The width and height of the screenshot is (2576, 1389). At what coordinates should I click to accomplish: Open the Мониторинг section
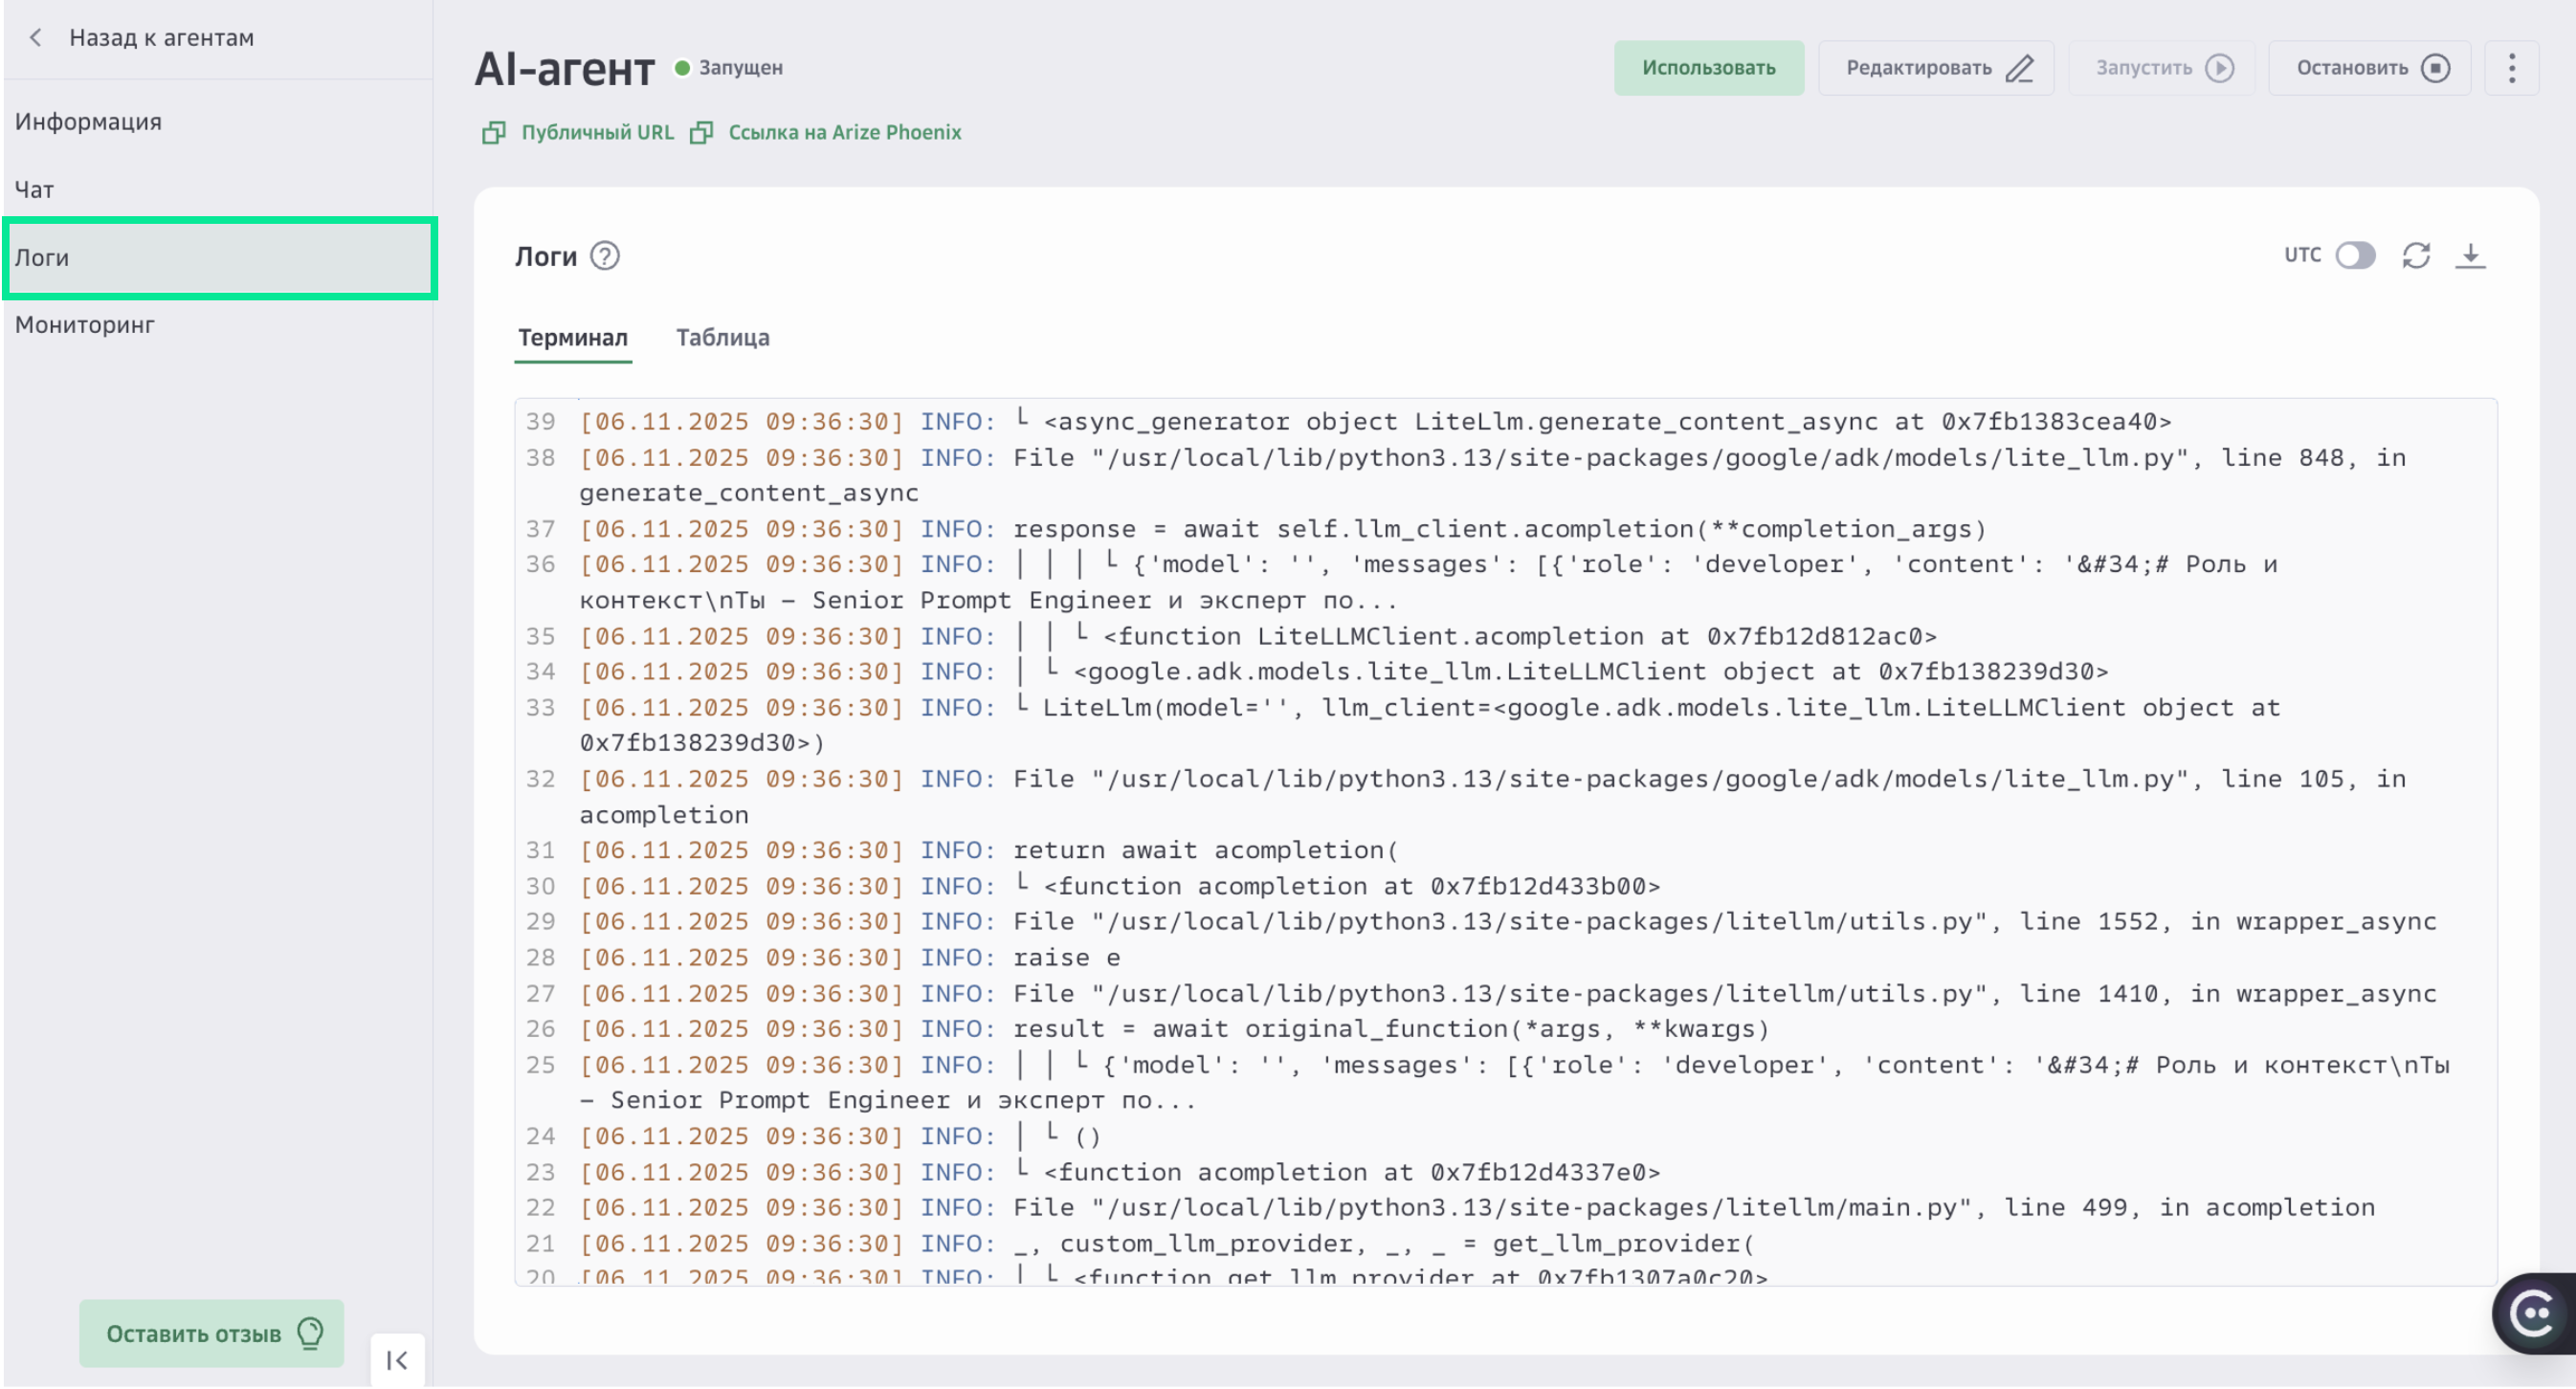[85, 324]
